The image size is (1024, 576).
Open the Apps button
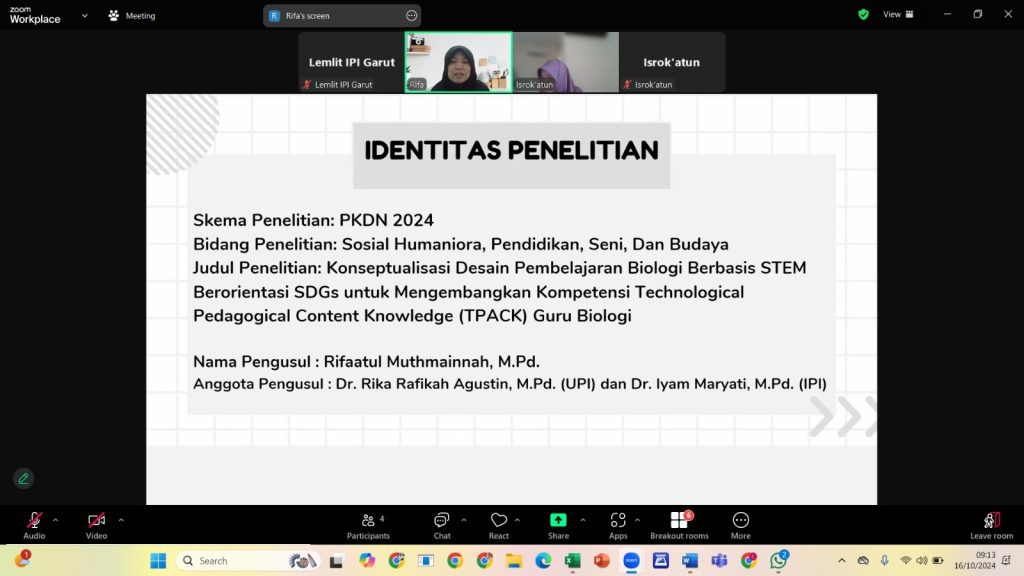[618, 525]
